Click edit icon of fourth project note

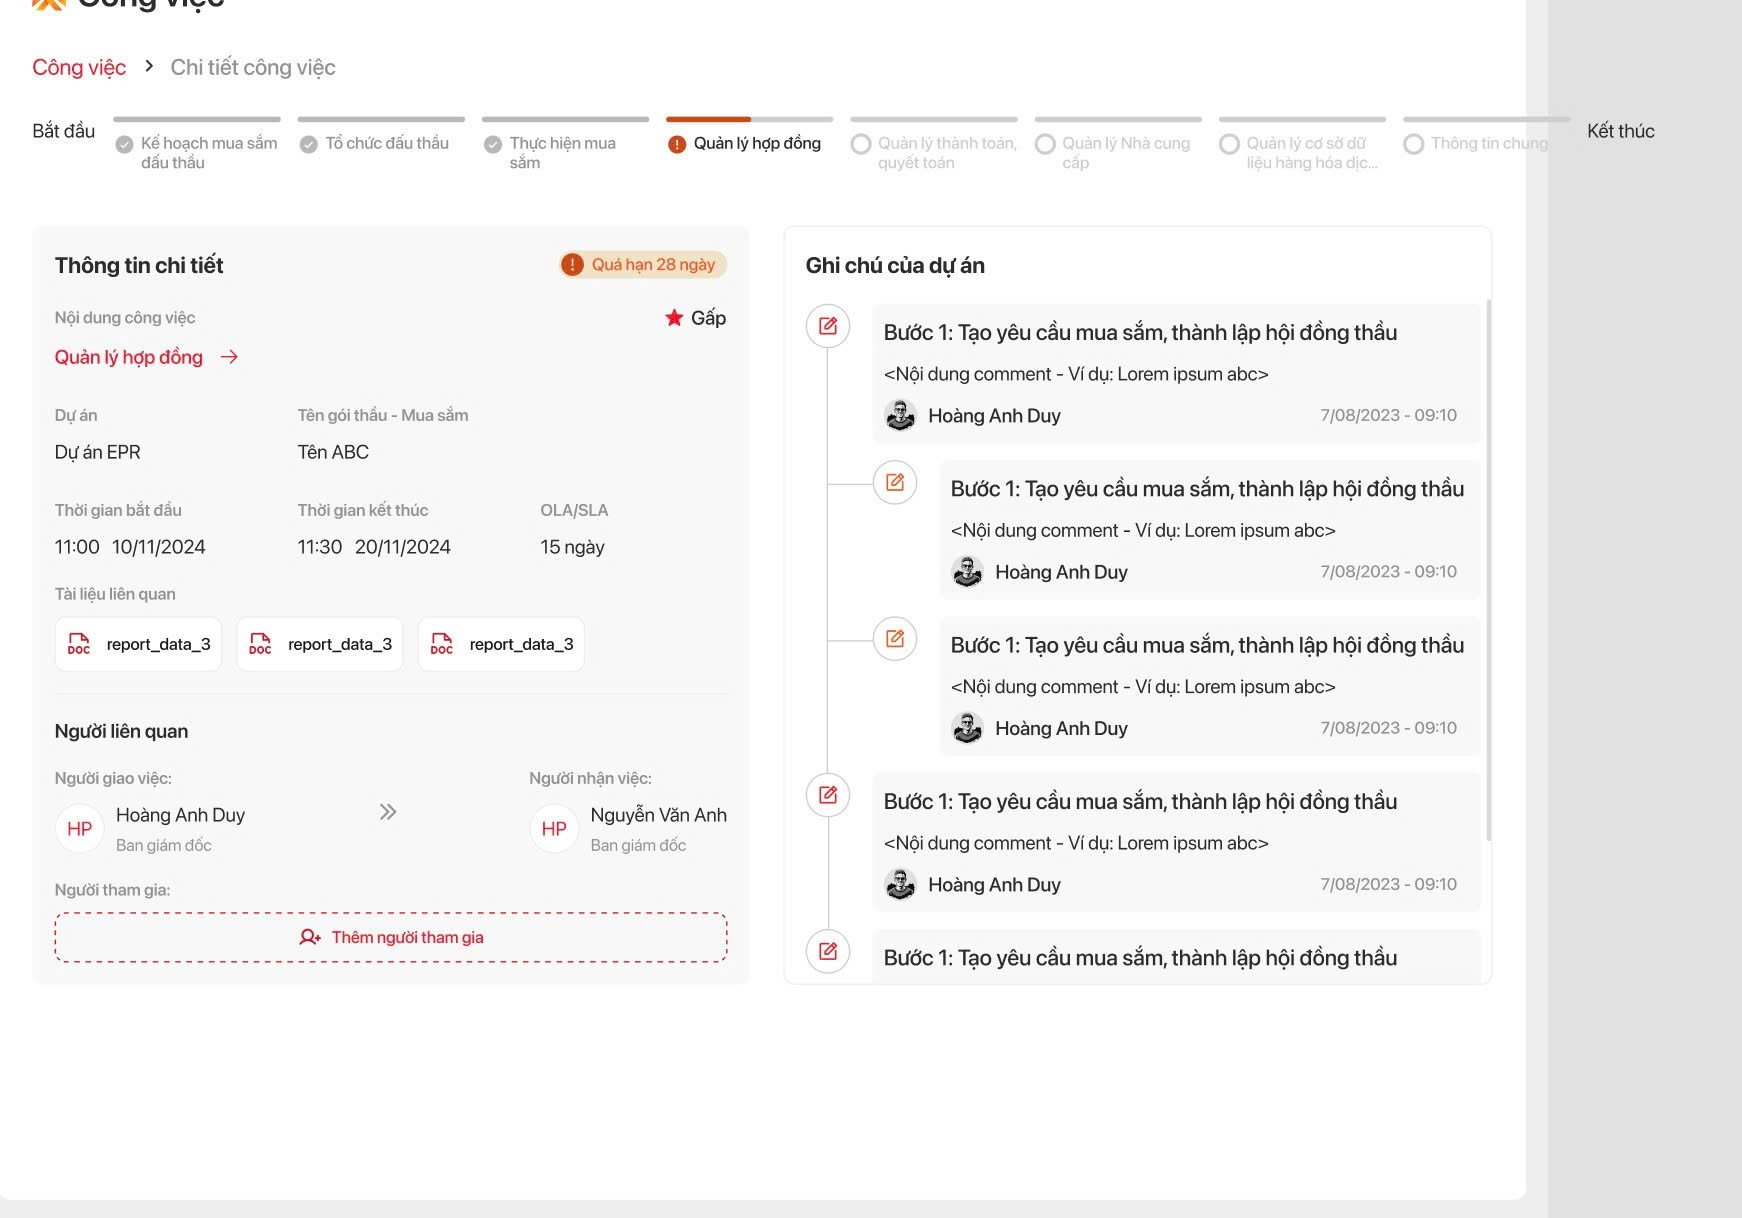pos(828,795)
